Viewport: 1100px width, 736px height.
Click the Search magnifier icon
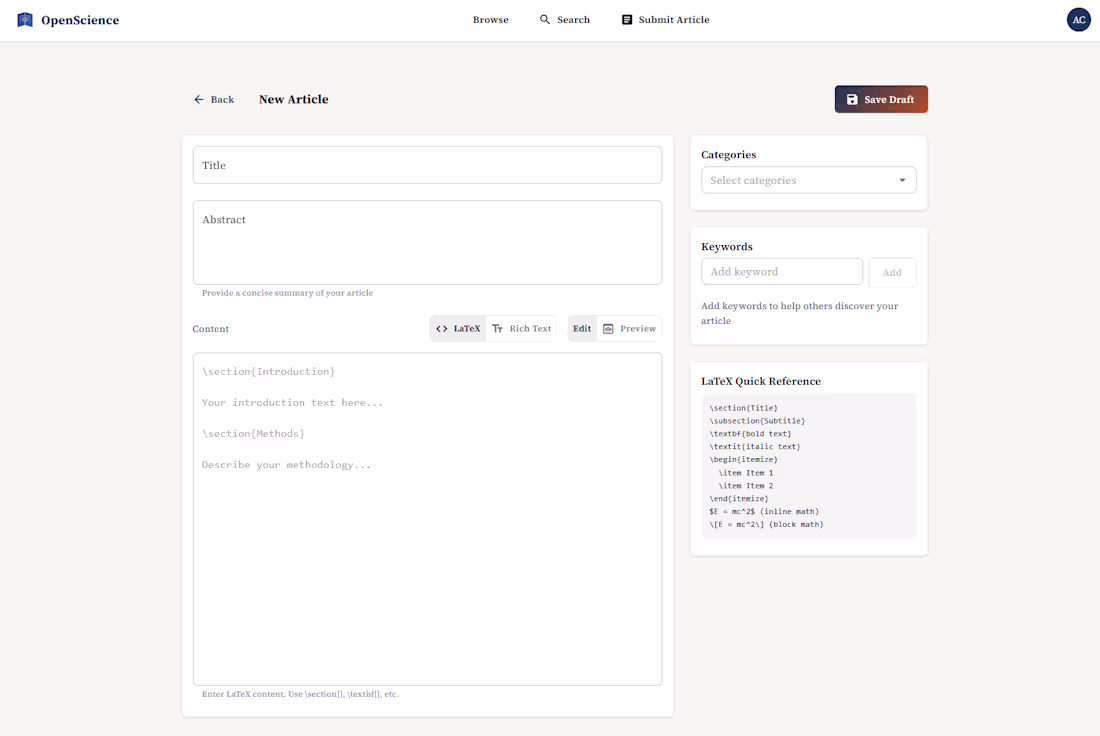click(x=544, y=20)
